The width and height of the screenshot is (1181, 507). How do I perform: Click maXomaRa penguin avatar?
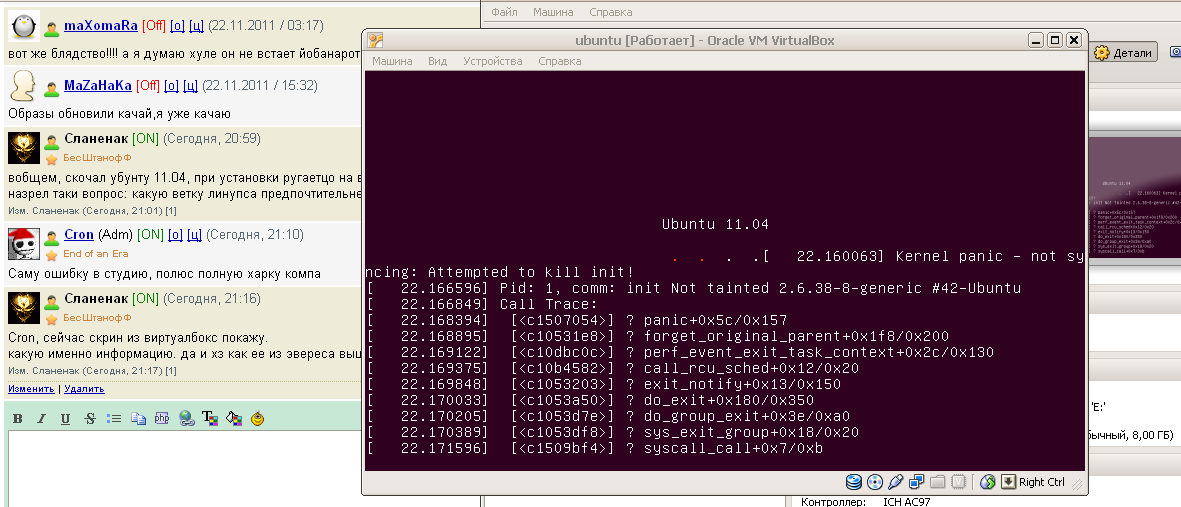pyautogui.click(x=23, y=26)
